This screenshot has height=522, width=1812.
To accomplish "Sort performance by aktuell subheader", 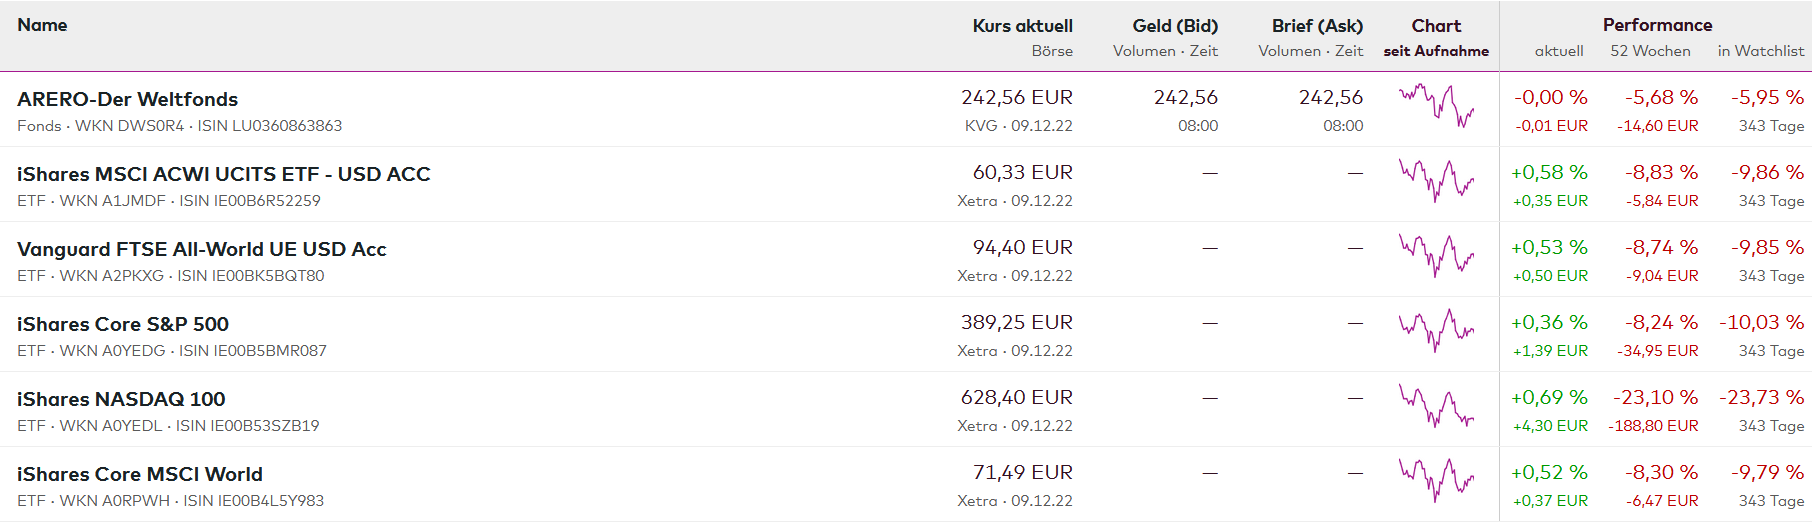I will pos(1559,51).
